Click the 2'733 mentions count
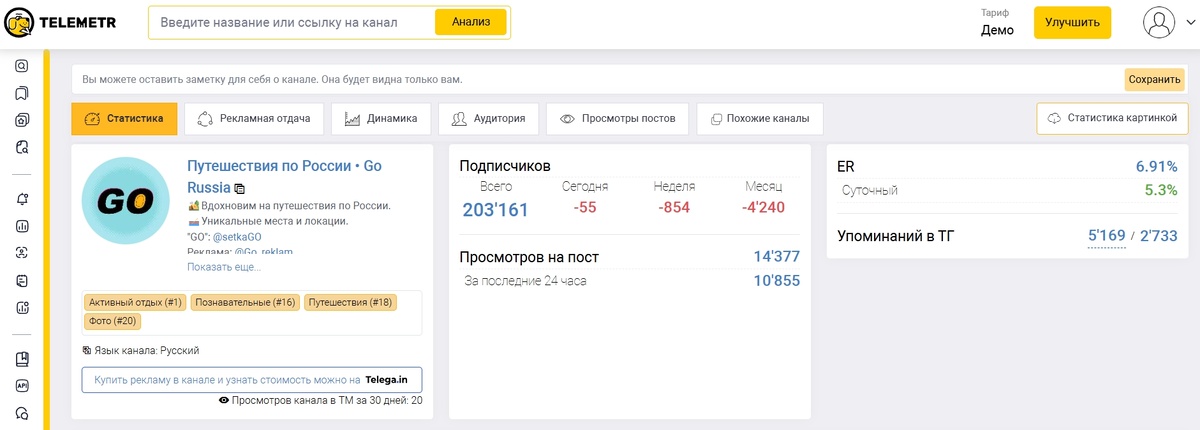 tap(1158, 237)
